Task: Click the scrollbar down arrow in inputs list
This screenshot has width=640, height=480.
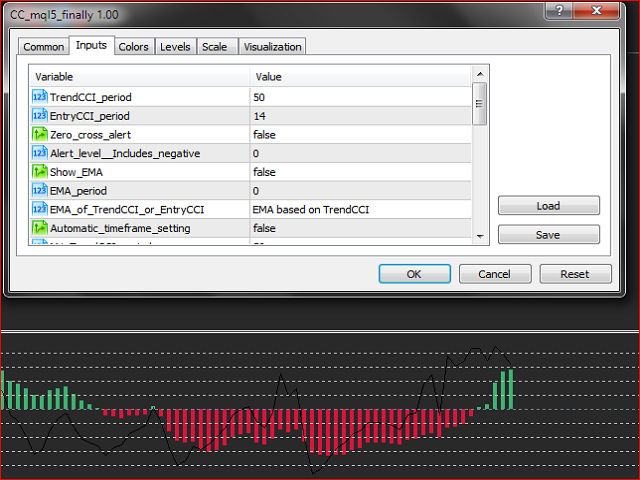Action: (x=480, y=235)
